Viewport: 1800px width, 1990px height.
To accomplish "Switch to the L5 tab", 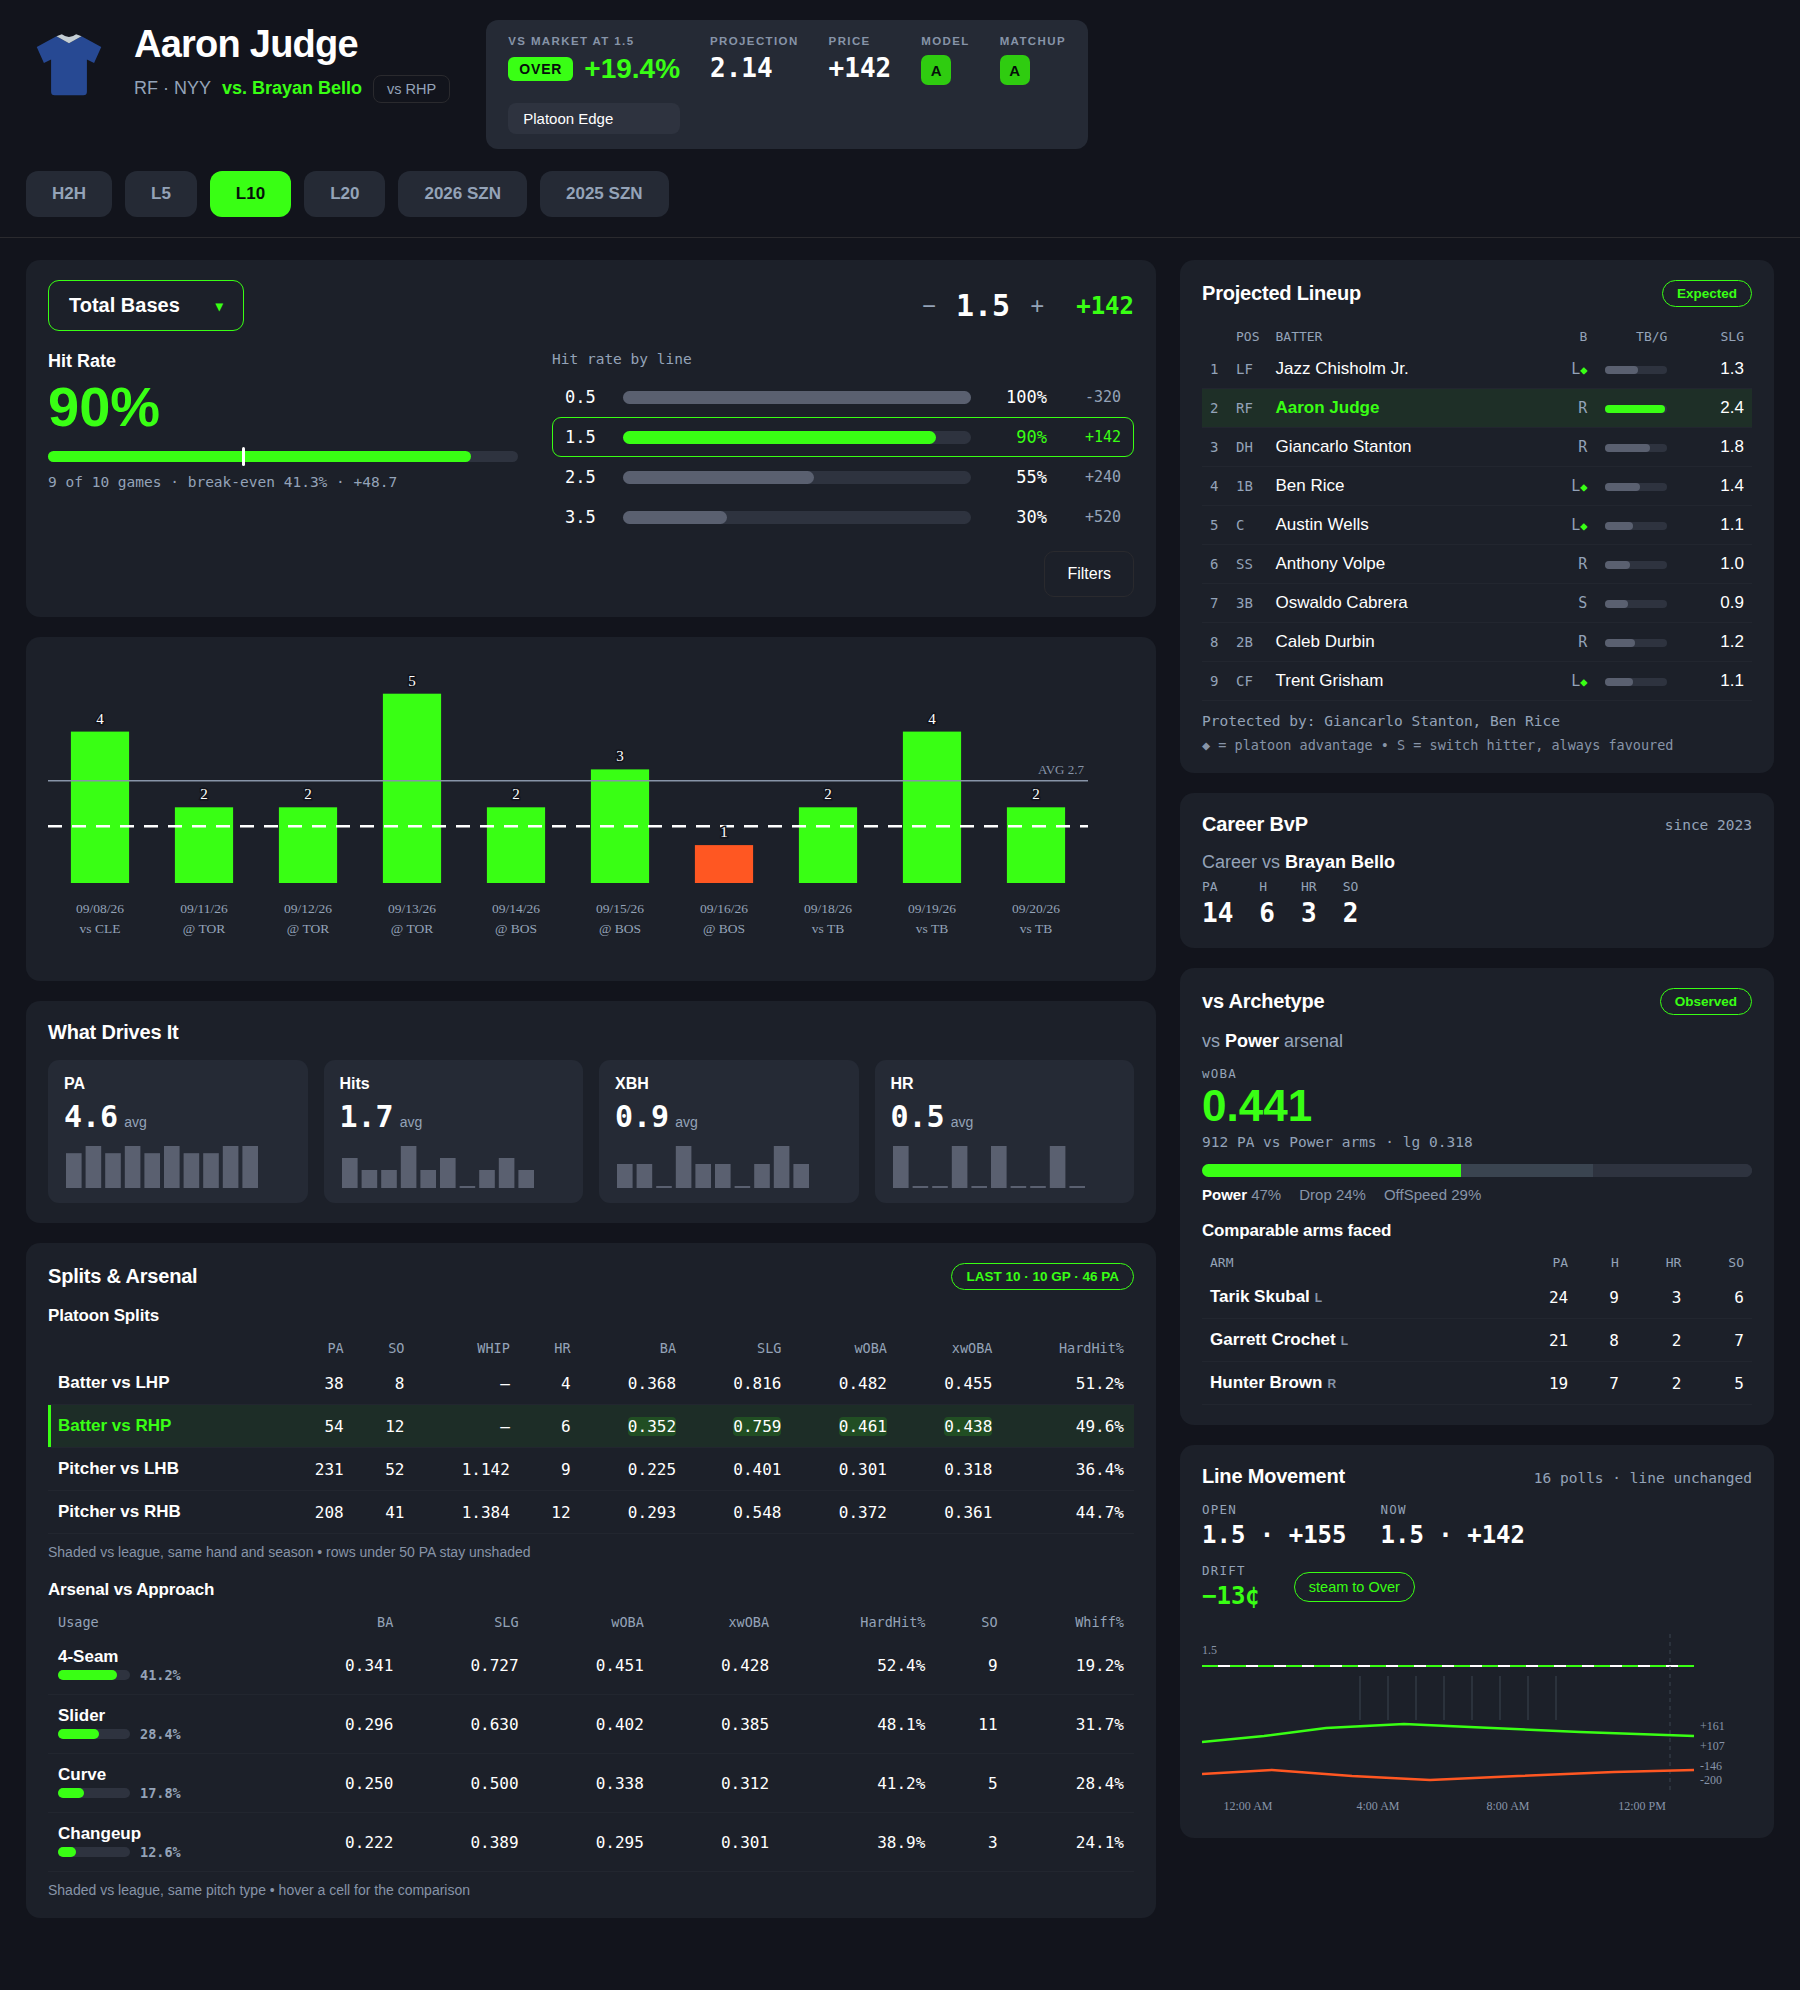I will [160, 193].
